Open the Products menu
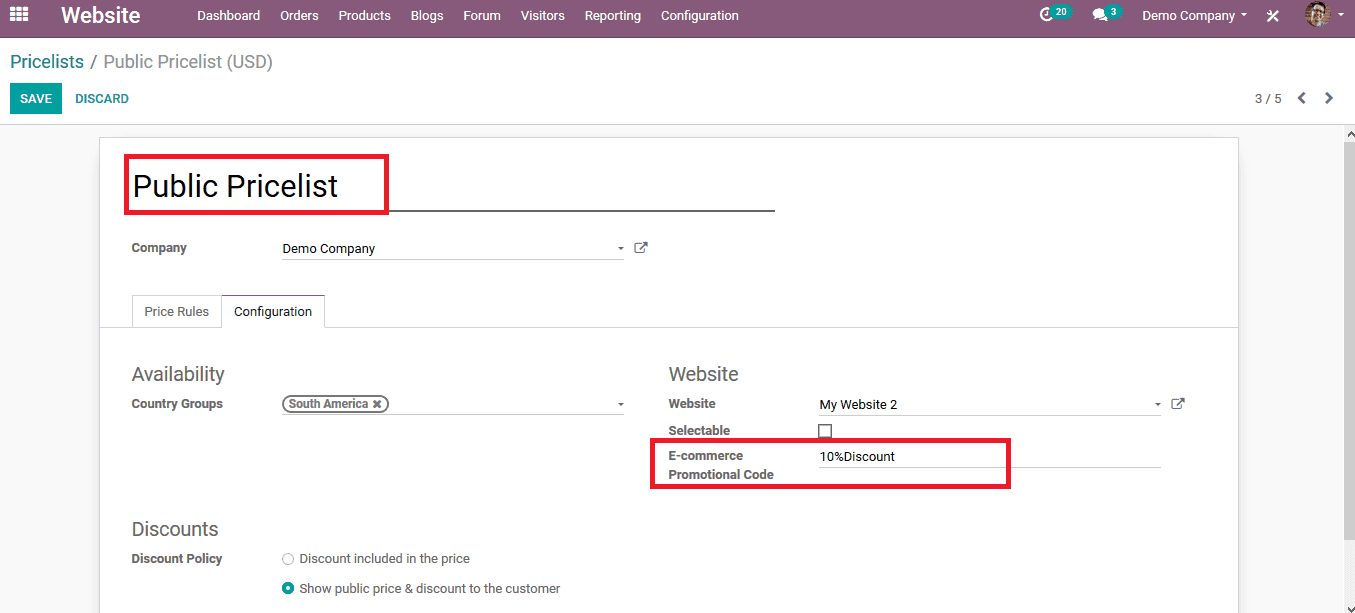This screenshot has height=613, width=1355. pyautogui.click(x=364, y=16)
